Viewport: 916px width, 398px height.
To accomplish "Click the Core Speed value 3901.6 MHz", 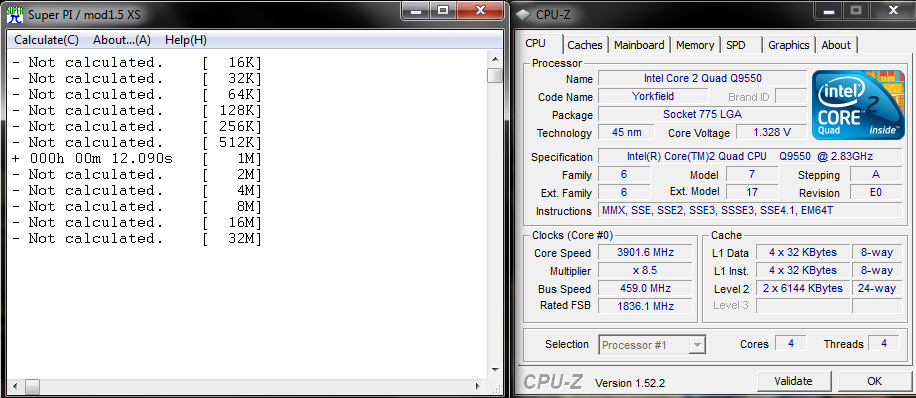I will [646, 252].
